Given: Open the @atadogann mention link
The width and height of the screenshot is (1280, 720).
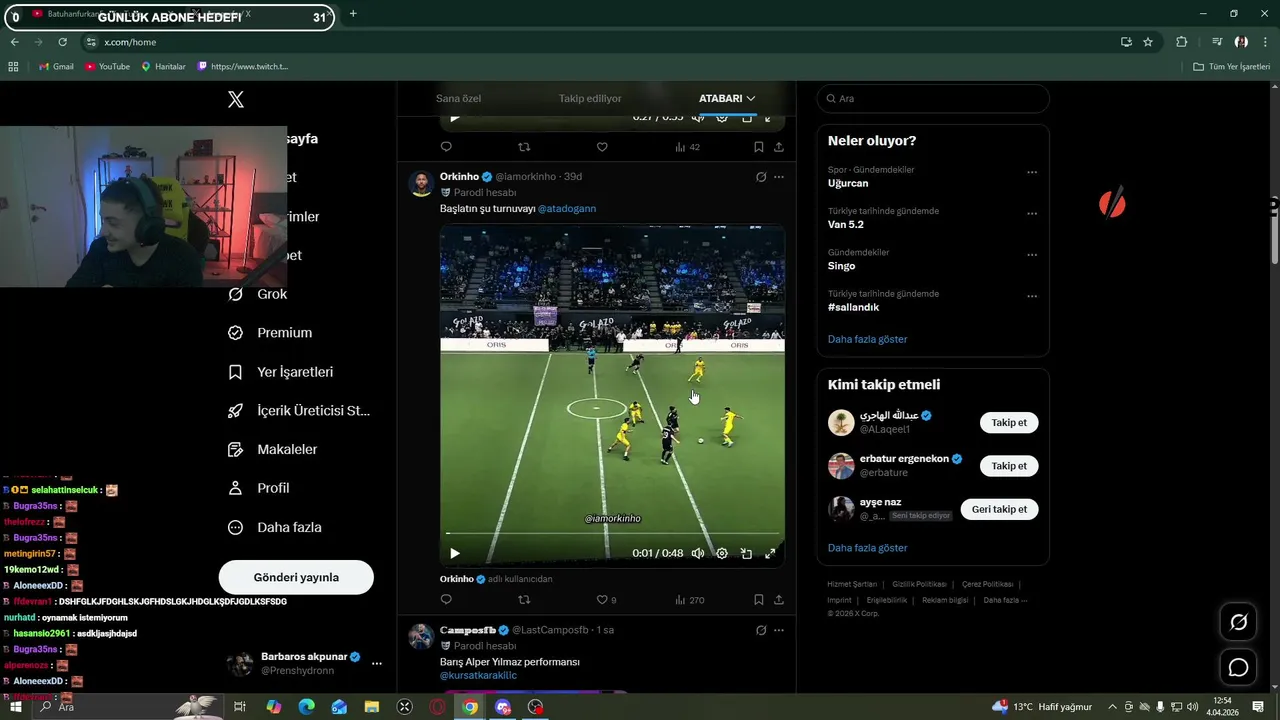Looking at the screenshot, I should coord(567,208).
